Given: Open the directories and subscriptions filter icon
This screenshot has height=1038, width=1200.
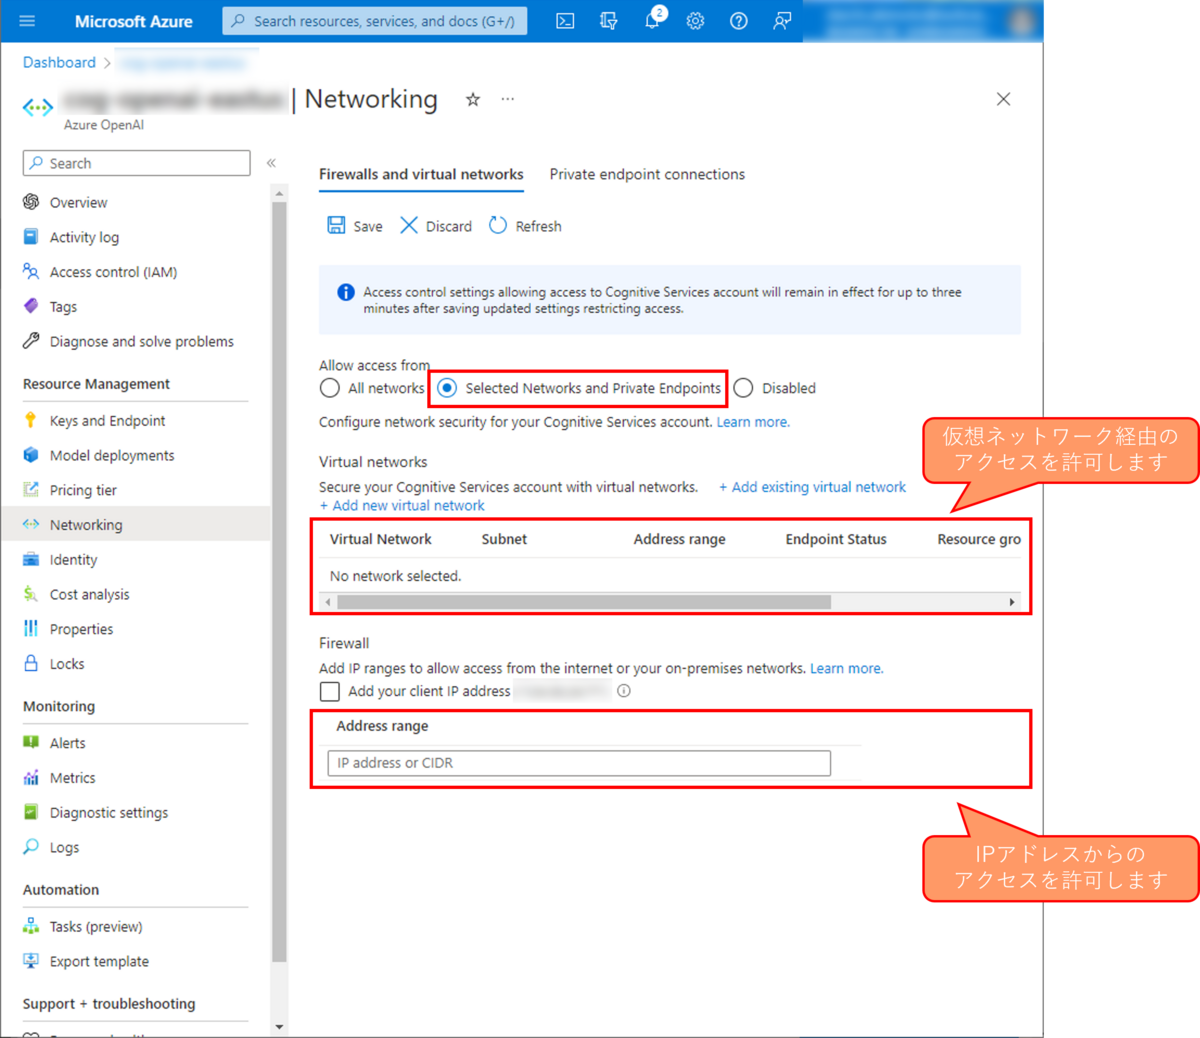Looking at the screenshot, I should [x=608, y=21].
